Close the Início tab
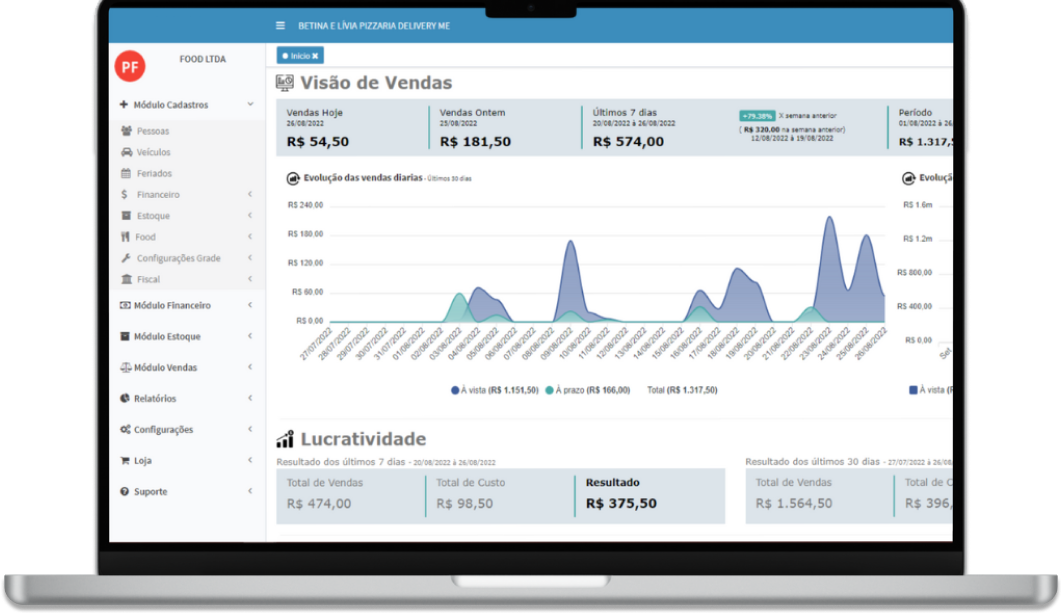 click(x=315, y=56)
